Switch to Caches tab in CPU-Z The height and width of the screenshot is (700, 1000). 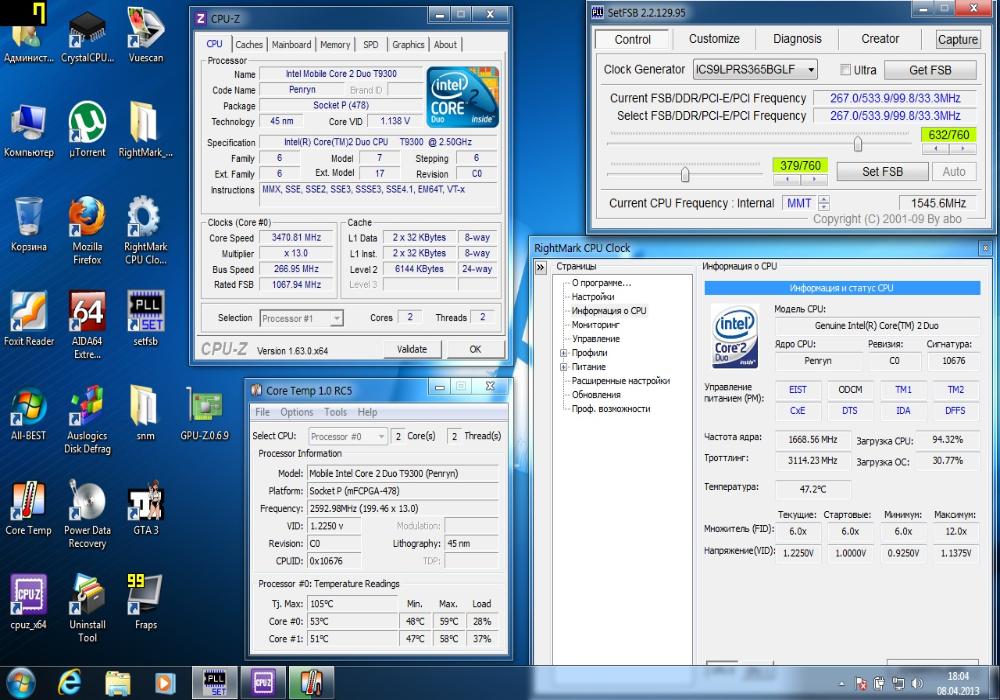pos(249,45)
